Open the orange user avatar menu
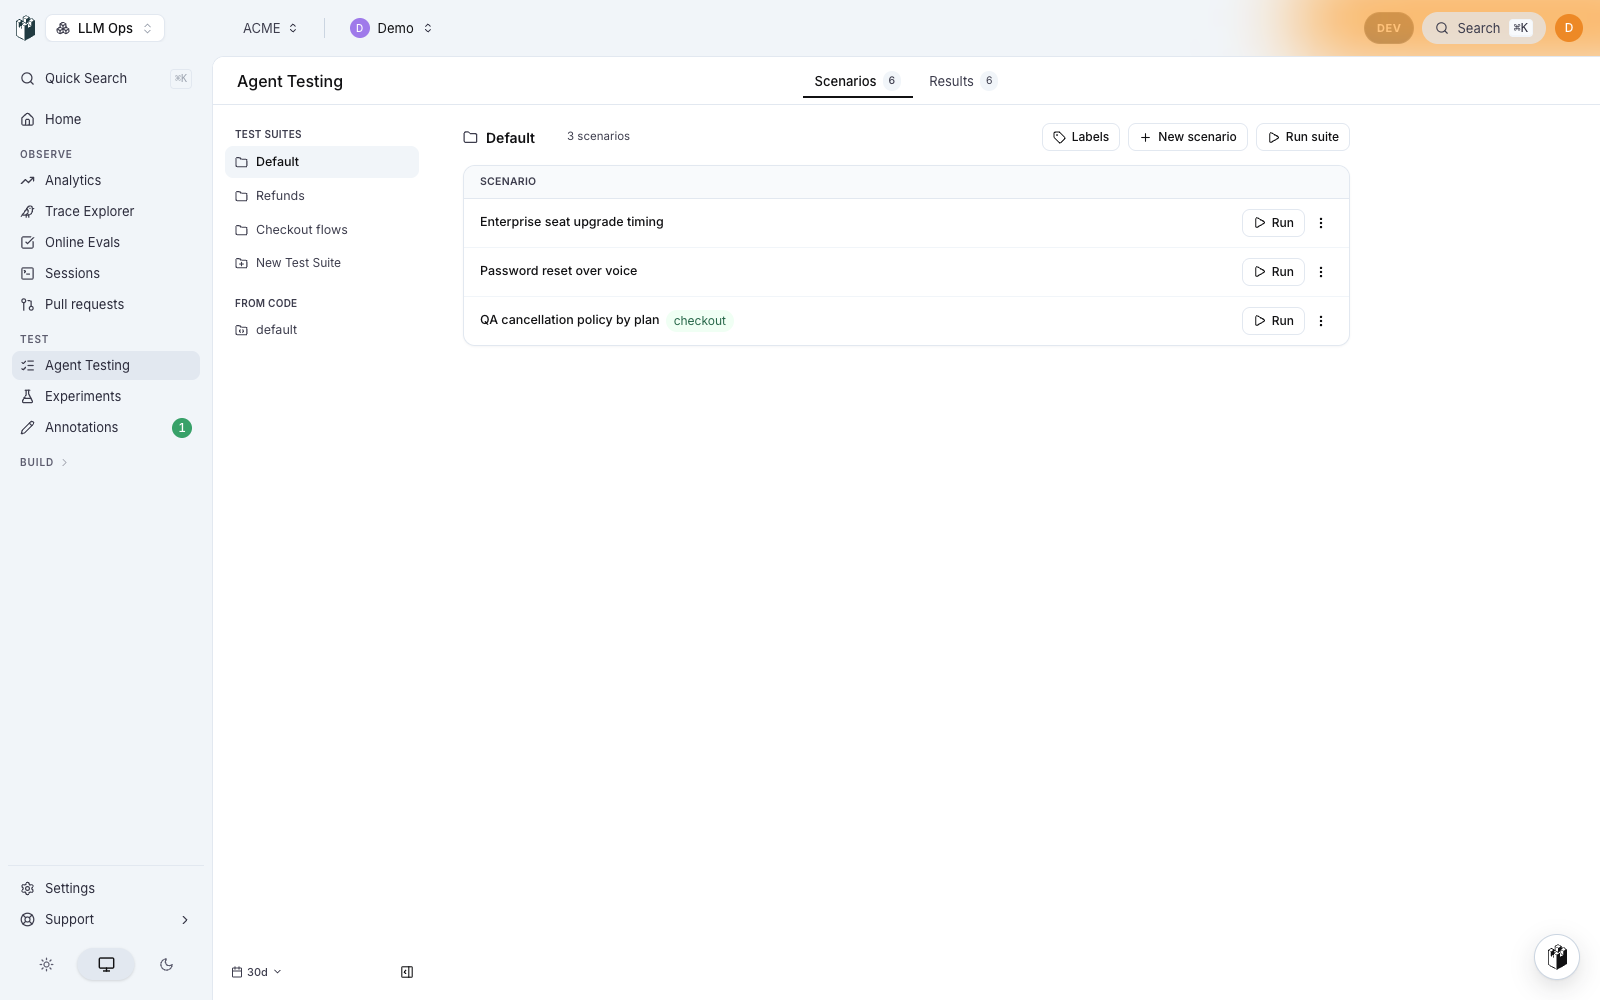This screenshot has height=1000, width=1600. [x=1569, y=28]
